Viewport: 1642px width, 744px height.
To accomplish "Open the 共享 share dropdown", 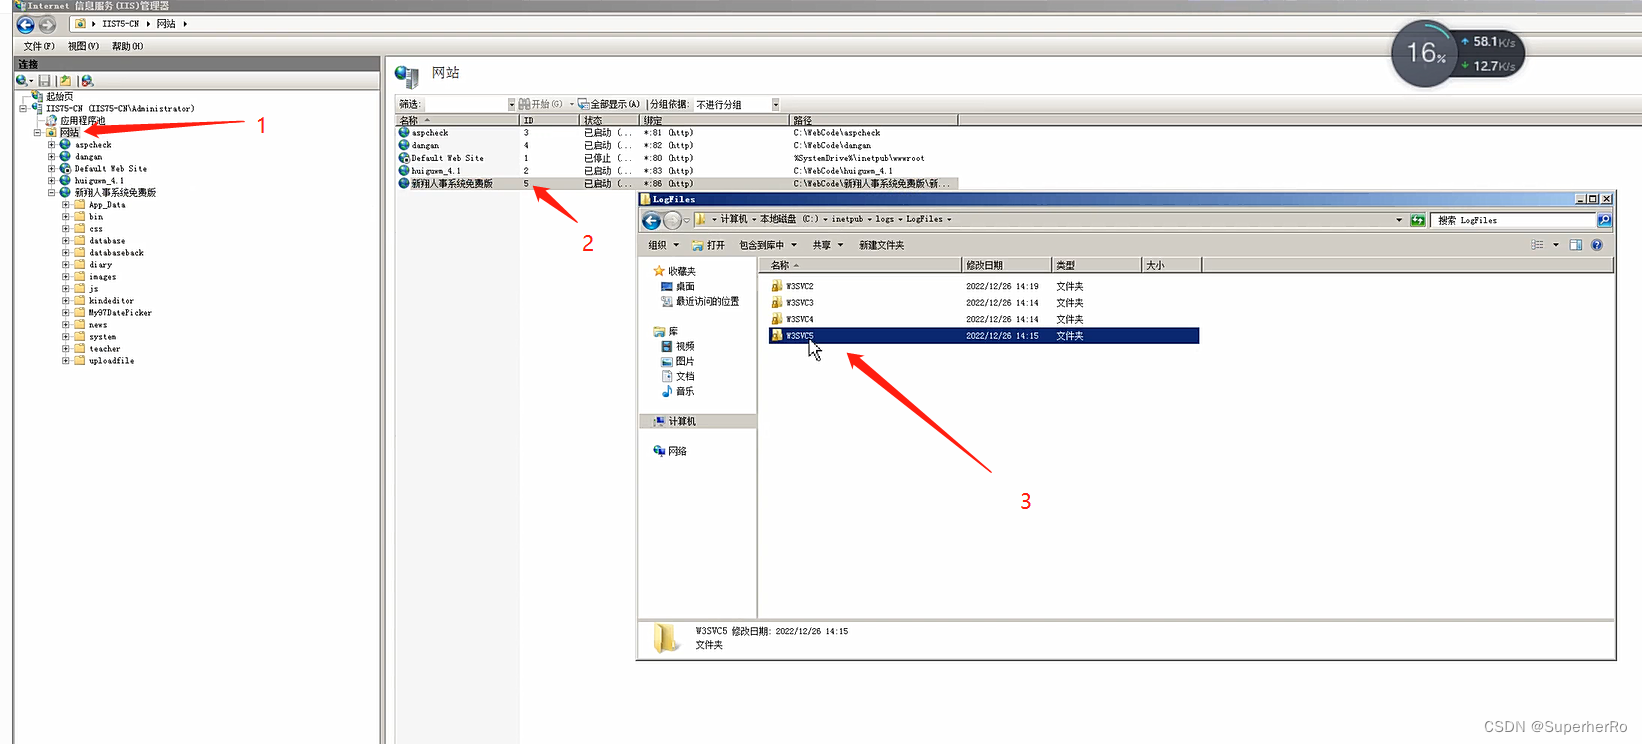I will [x=828, y=245].
